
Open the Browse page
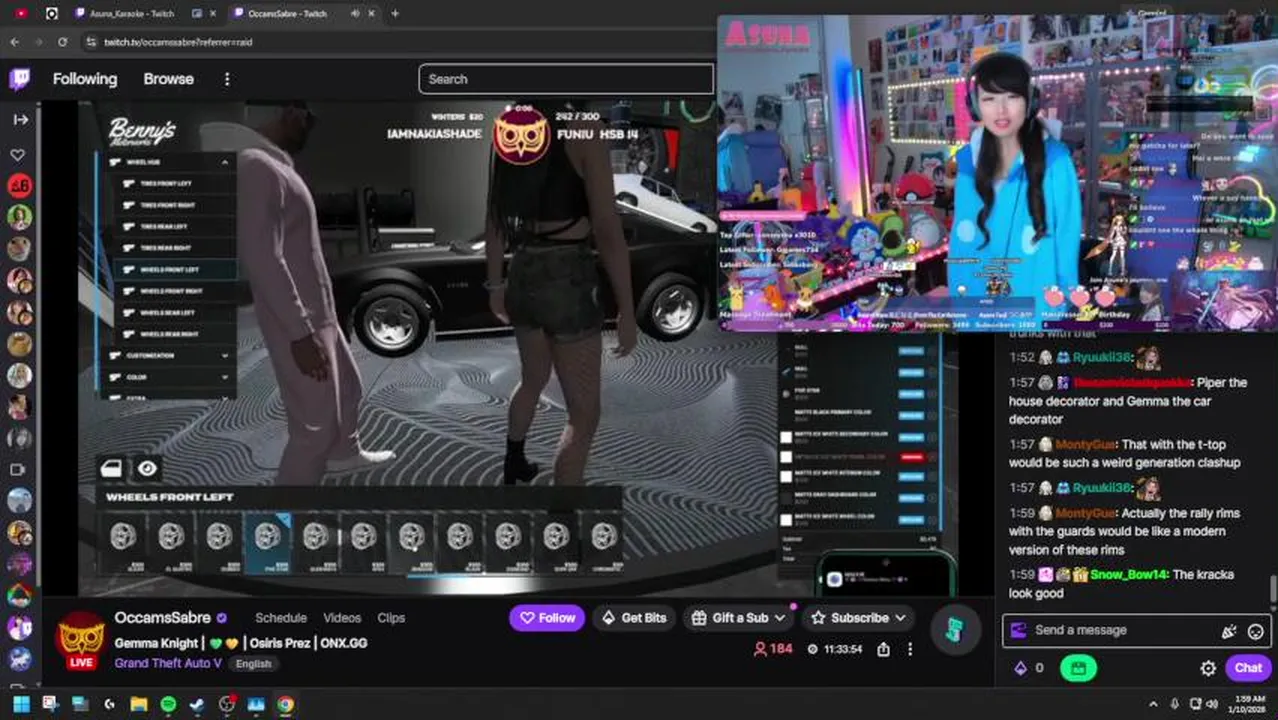coord(168,79)
